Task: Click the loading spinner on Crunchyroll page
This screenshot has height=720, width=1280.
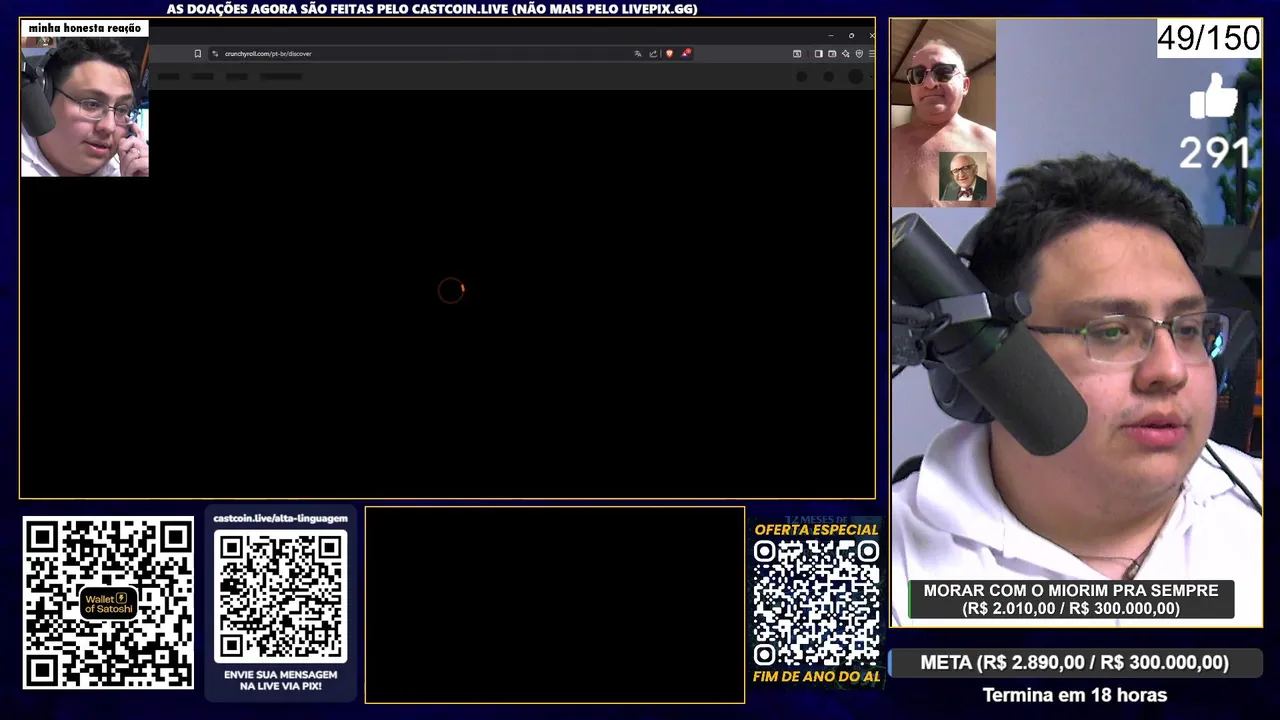Action: 451,290
